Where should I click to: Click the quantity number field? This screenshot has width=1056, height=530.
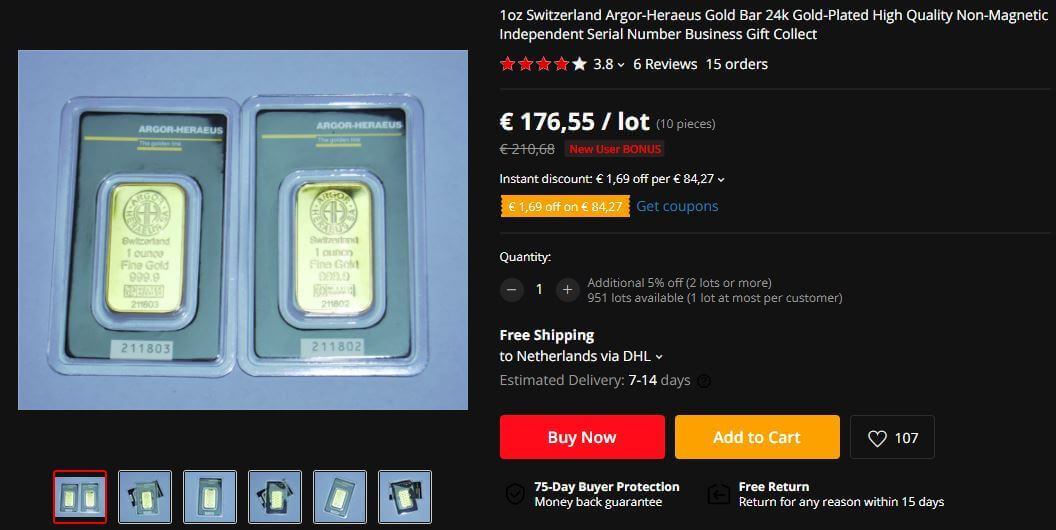[539, 290]
